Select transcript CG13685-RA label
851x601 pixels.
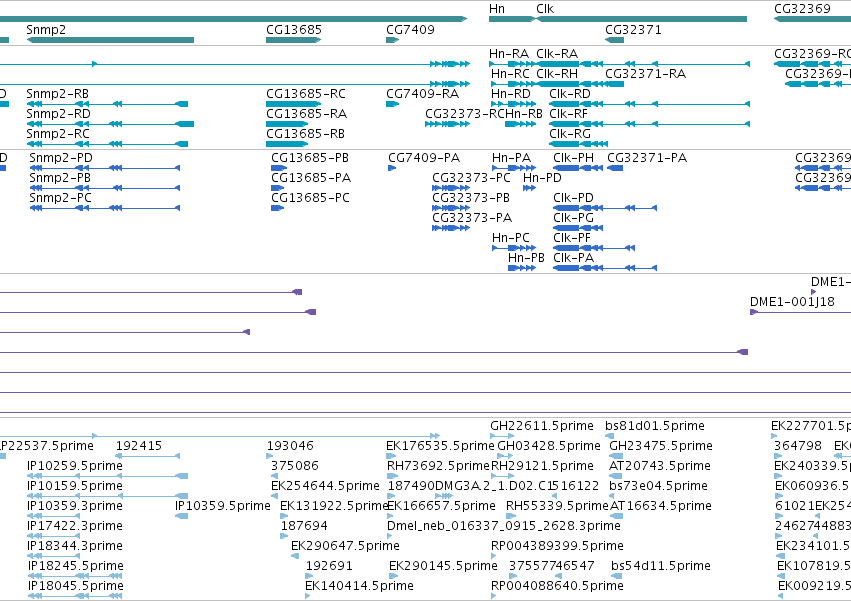click(306, 113)
